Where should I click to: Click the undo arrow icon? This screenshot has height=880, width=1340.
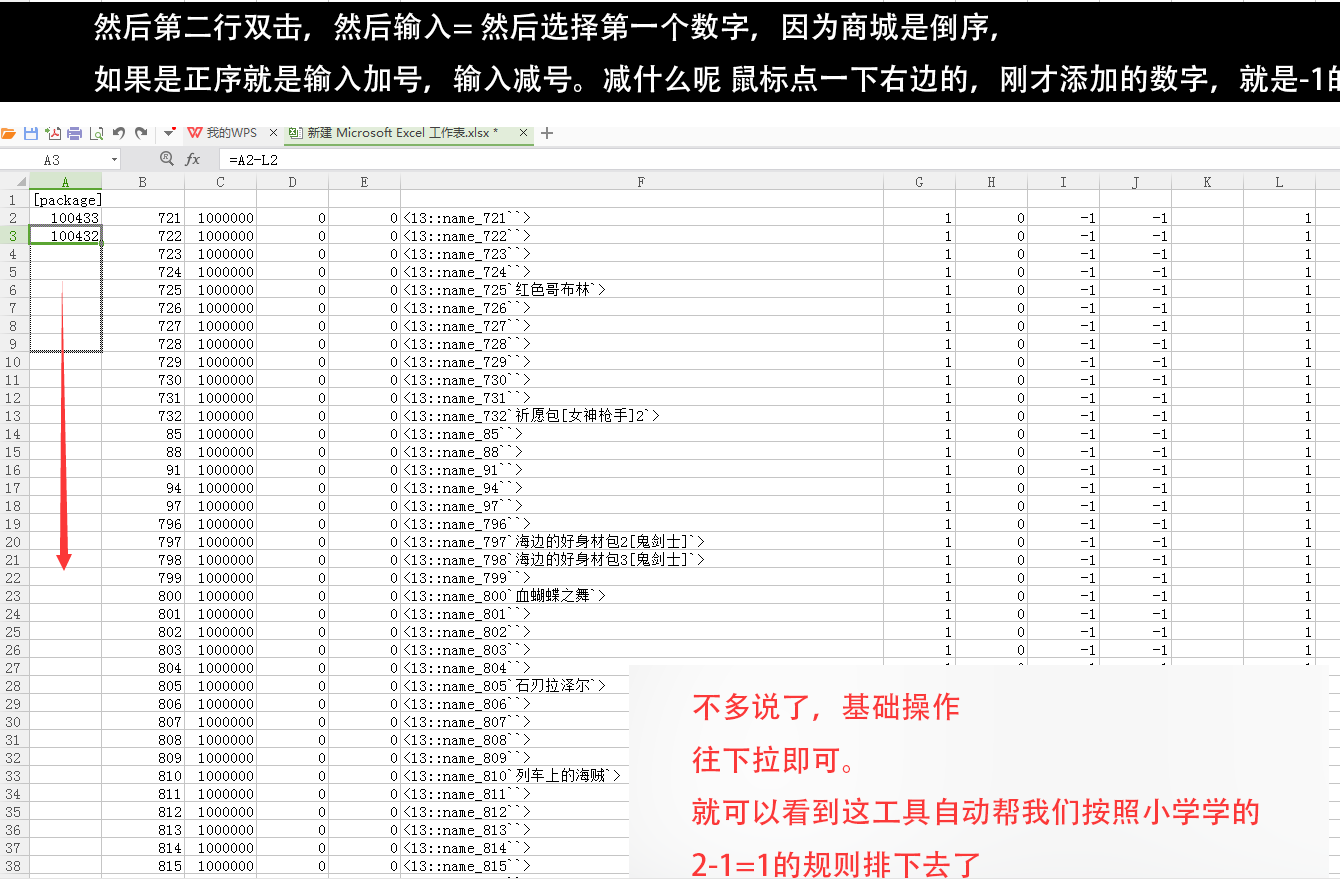119,133
